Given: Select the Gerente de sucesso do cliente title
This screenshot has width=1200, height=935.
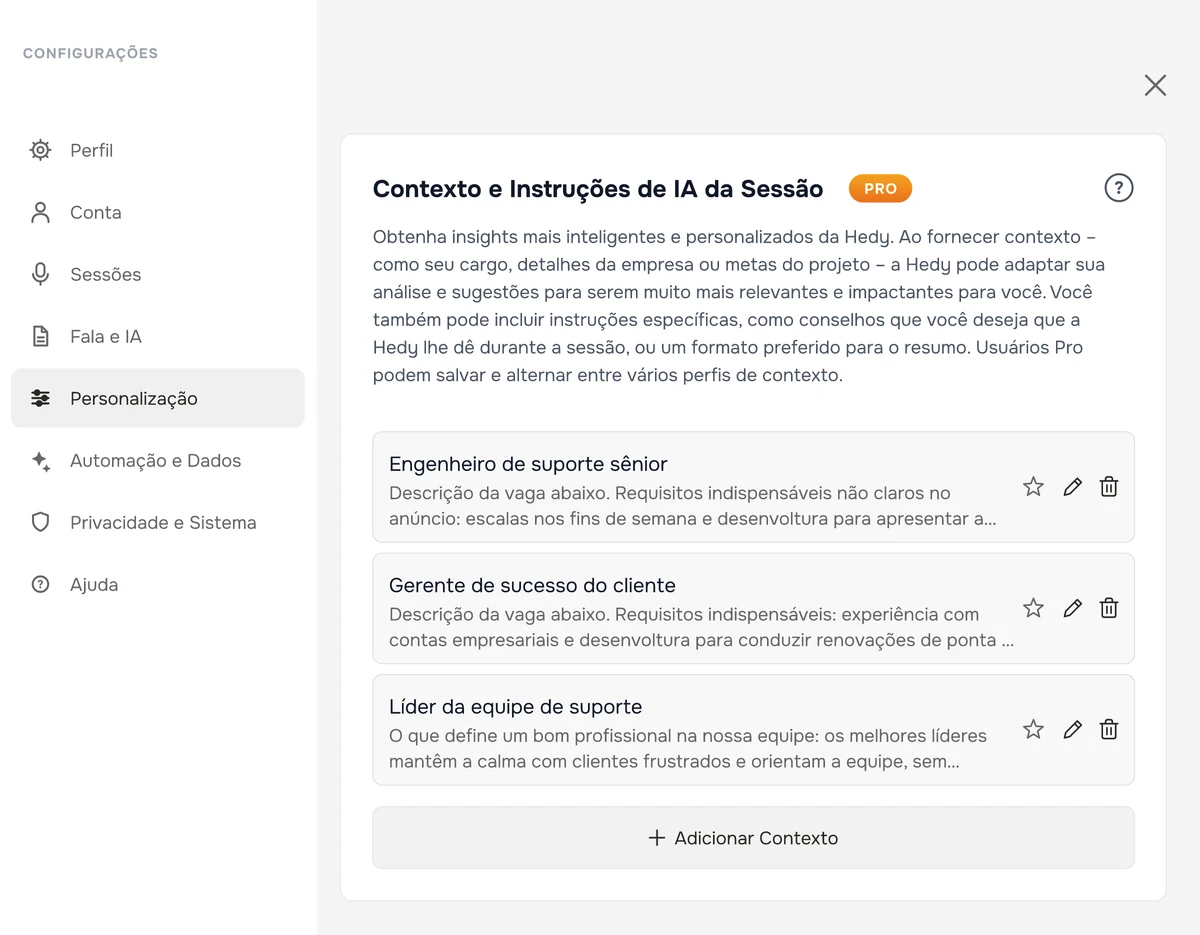Looking at the screenshot, I should pos(532,585).
